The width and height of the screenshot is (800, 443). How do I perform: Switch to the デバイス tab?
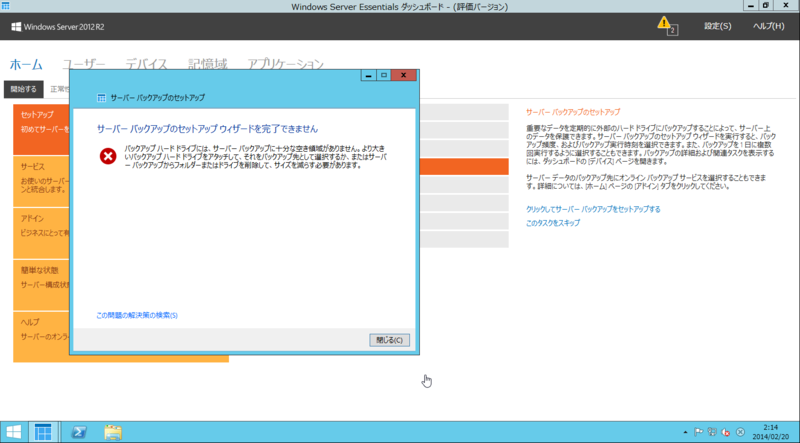[x=146, y=65]
